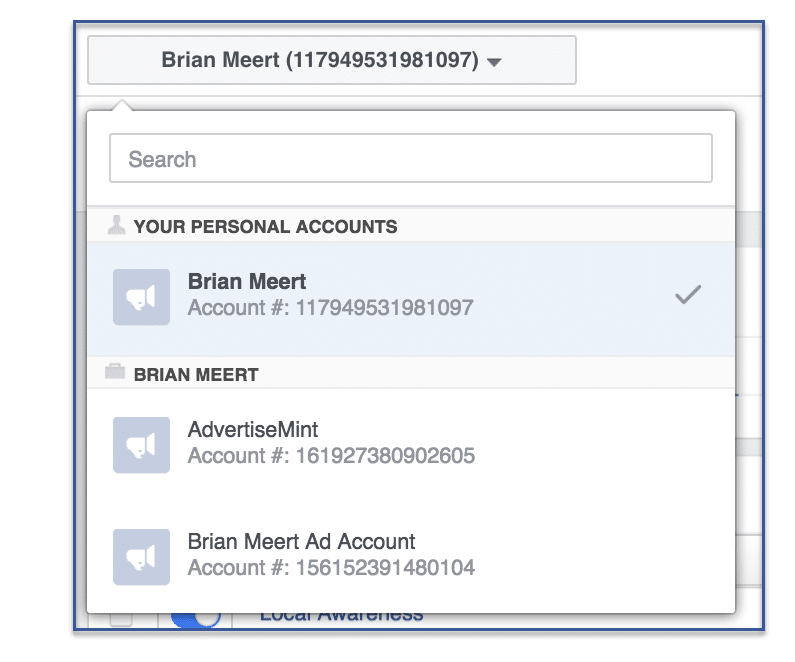
Task: Click the megaphone icon beside AdvertiseMint
Action: (x=141, y=445)
